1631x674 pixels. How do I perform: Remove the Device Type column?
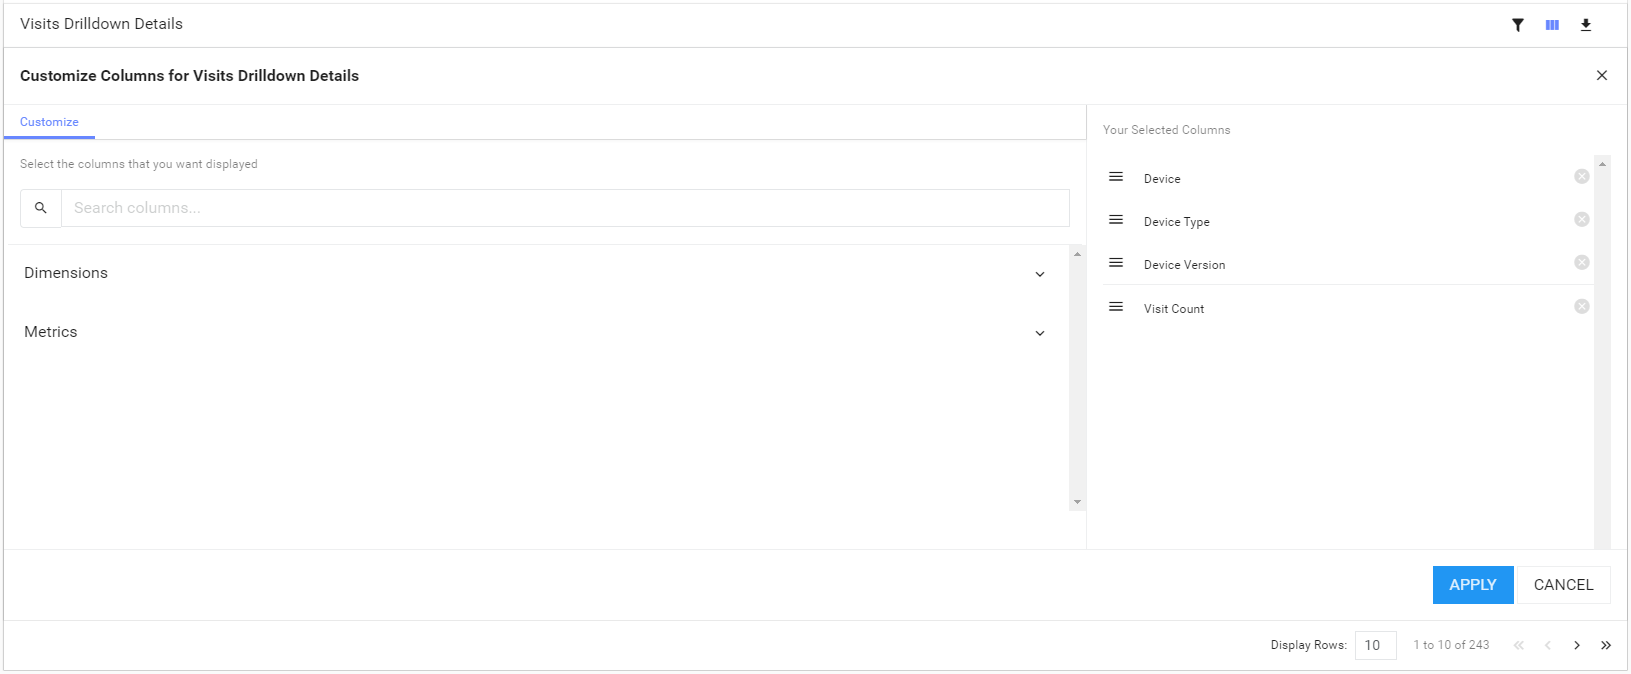pos(1582,219)
